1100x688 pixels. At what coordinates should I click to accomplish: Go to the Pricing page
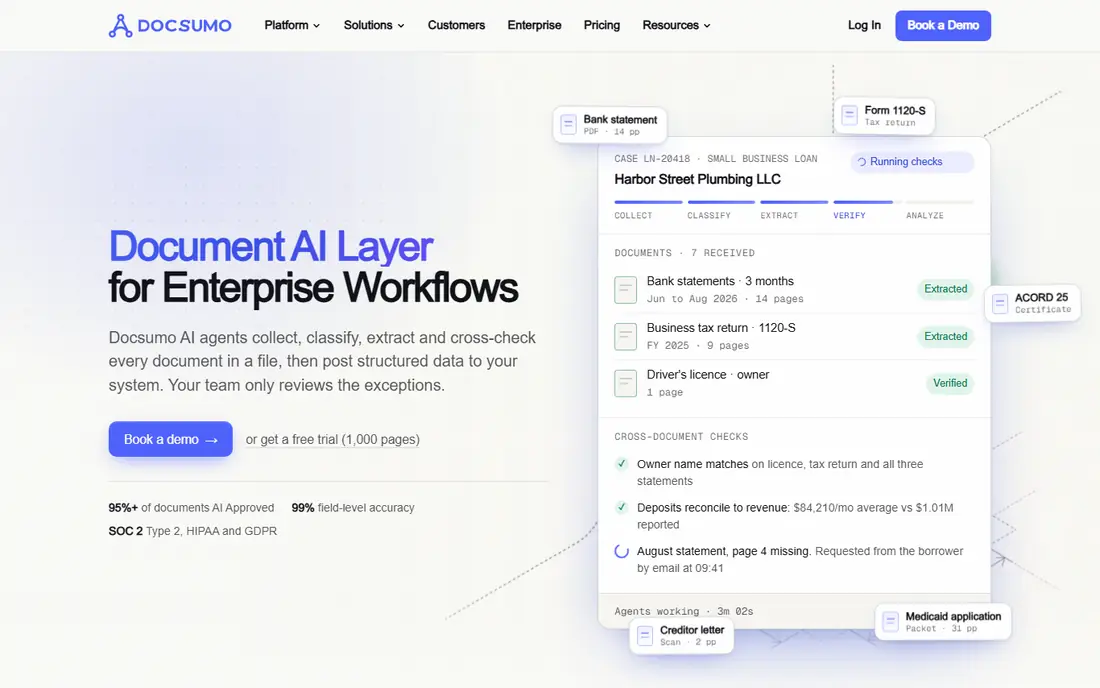click(x=602, y=25)
